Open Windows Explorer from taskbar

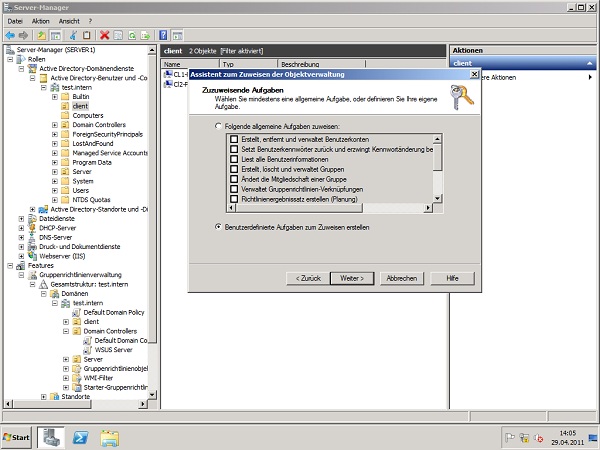pos(110,437)
